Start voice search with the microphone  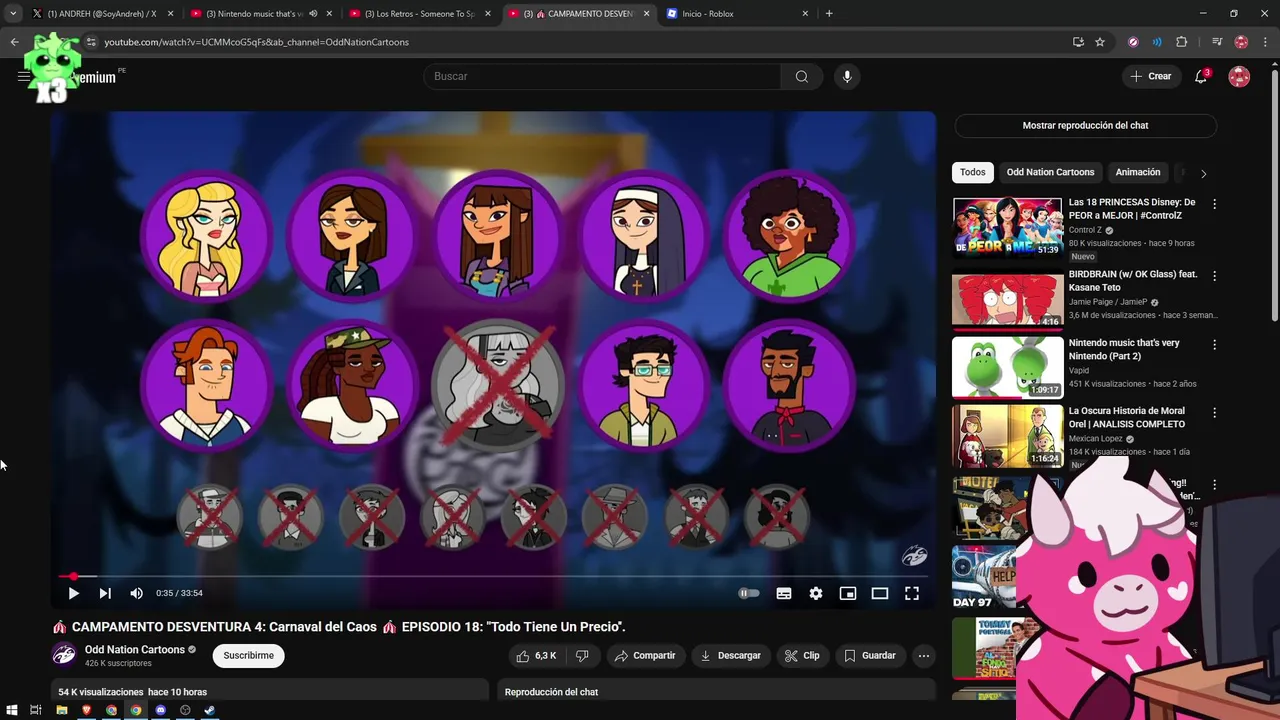click(x=847, y=77)
